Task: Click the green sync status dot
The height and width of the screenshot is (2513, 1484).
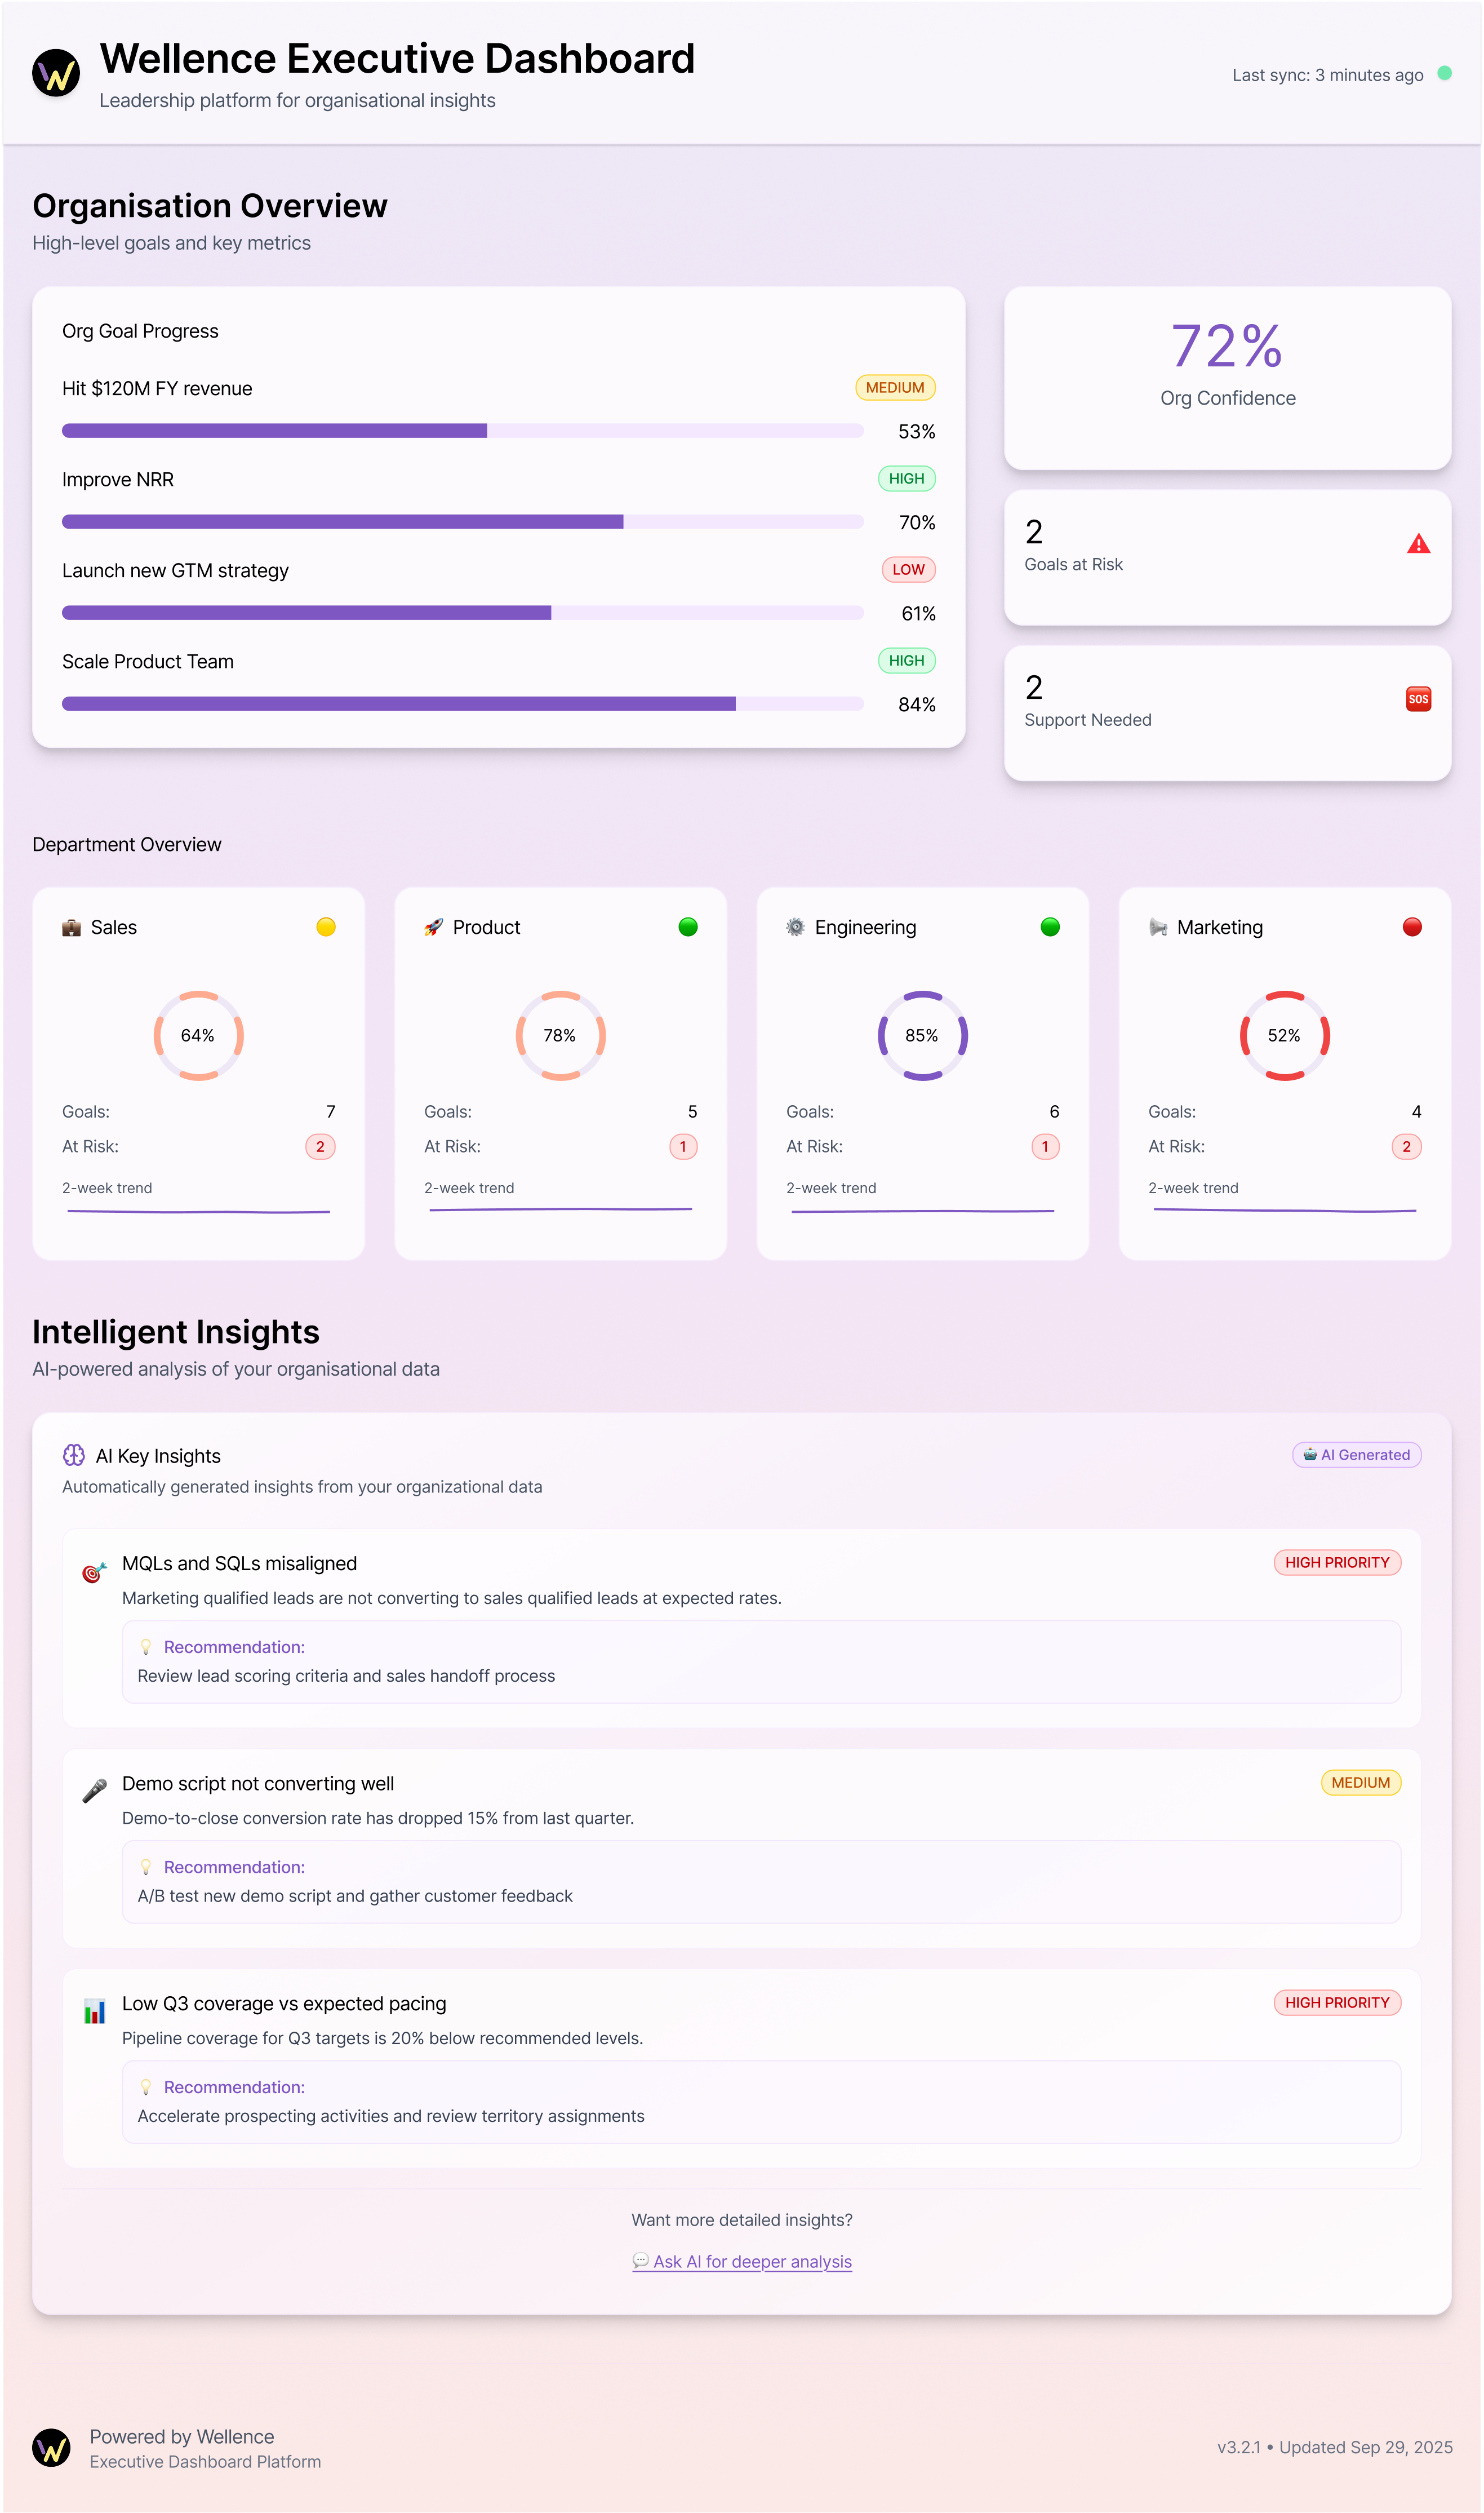Action: pyautogui.click(x=1444, y=73)
